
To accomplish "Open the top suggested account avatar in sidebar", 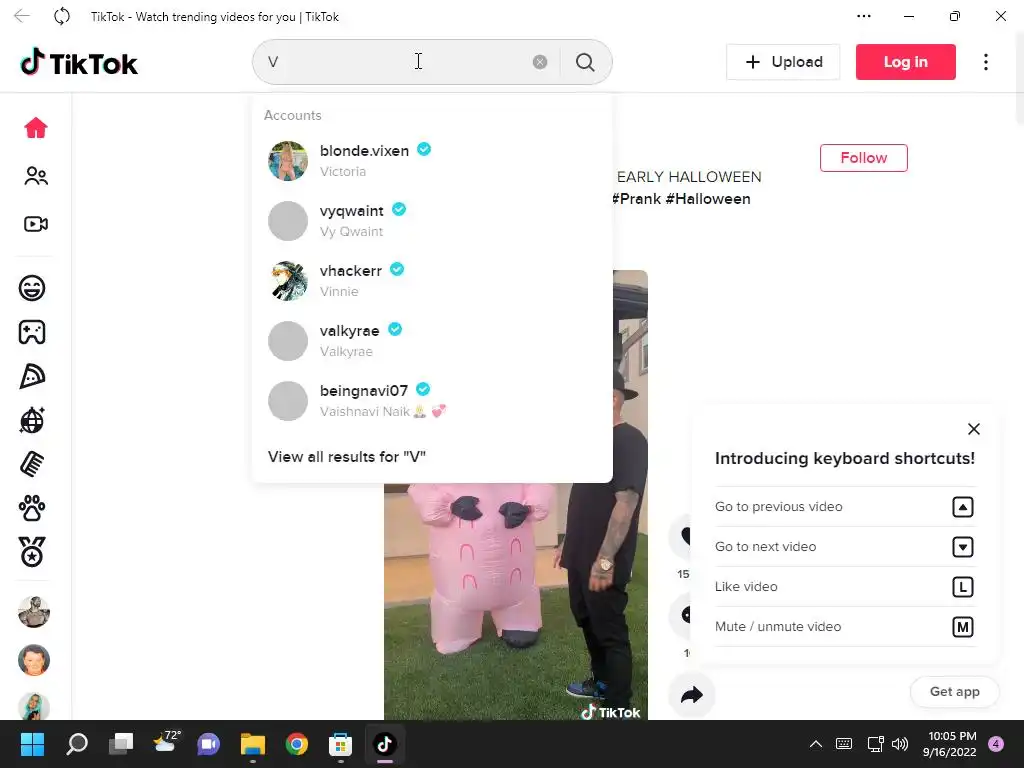I will tap(34, 612).
